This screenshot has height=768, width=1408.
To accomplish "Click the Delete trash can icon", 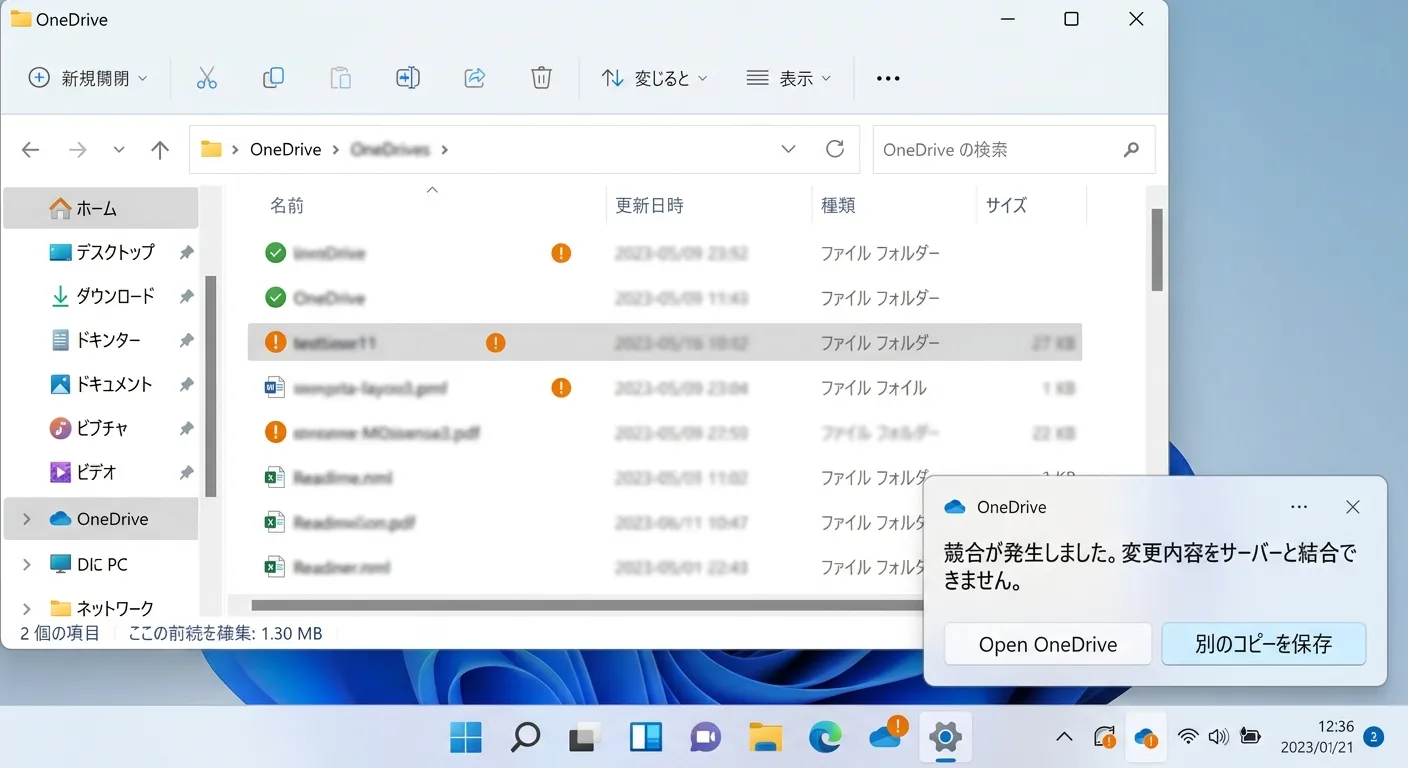I will pos(541,78).
